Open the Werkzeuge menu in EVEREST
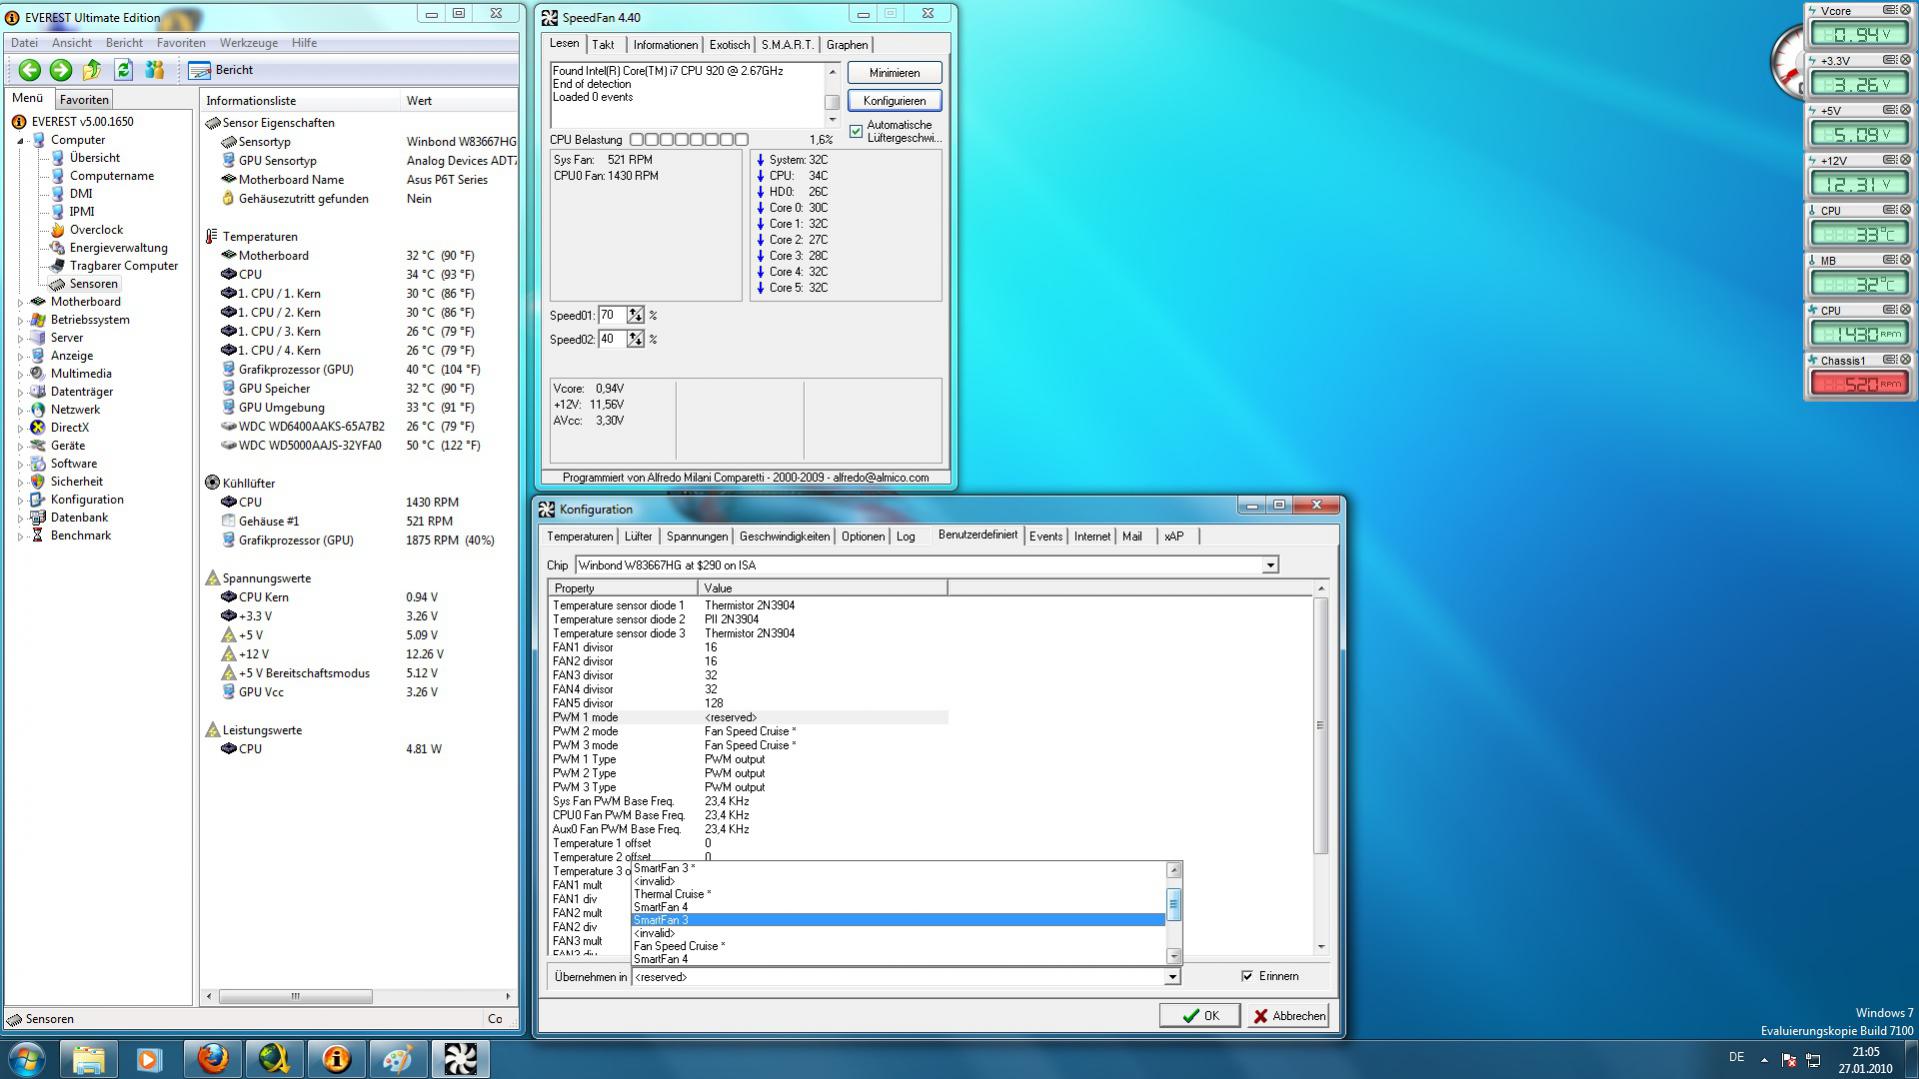The height and width of the screenshot is (1079, 1919). [249, 43]
